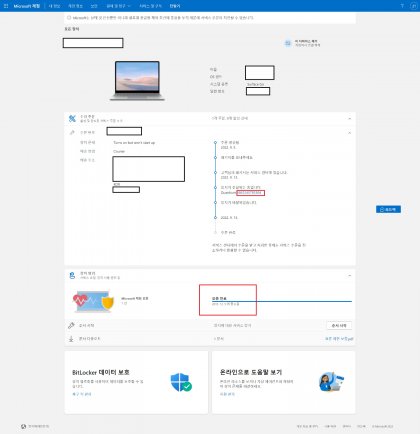
Task: Open the BitLocker card recovery key link
Action: [82, 394]
